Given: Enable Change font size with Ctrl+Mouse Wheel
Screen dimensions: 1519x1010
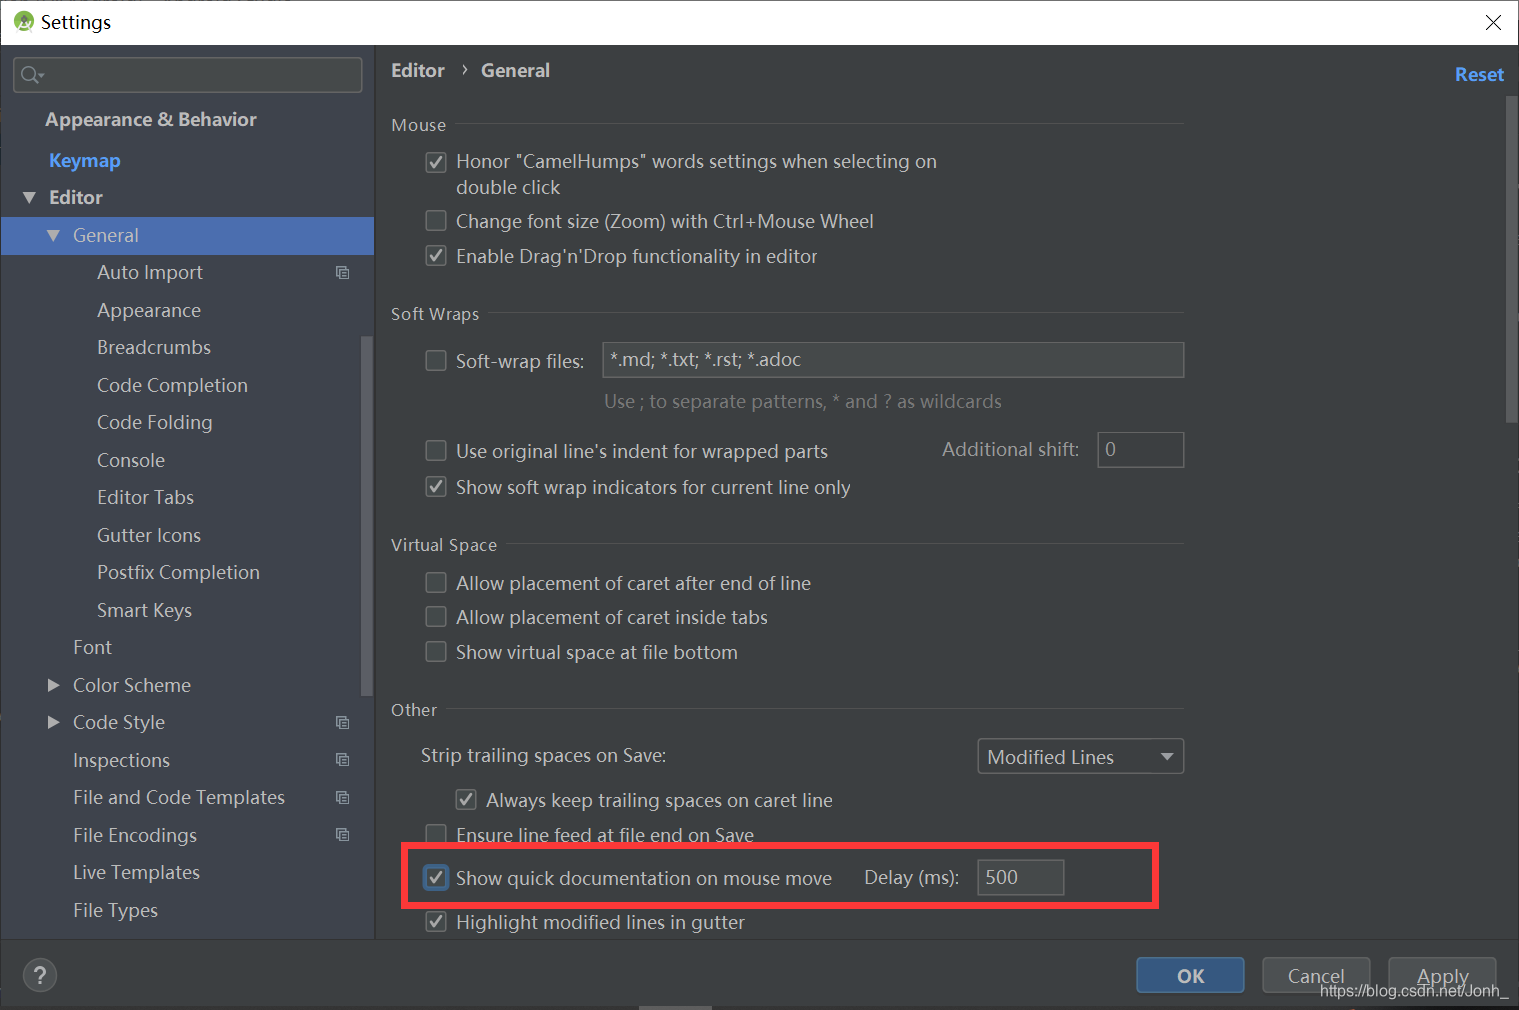Looking at the screenshot, I should click(436, 221).
